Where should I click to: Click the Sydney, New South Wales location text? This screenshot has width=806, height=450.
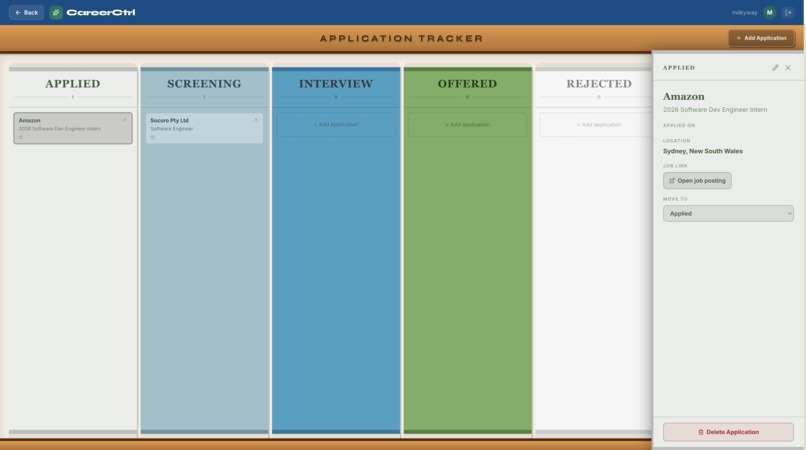703,151
